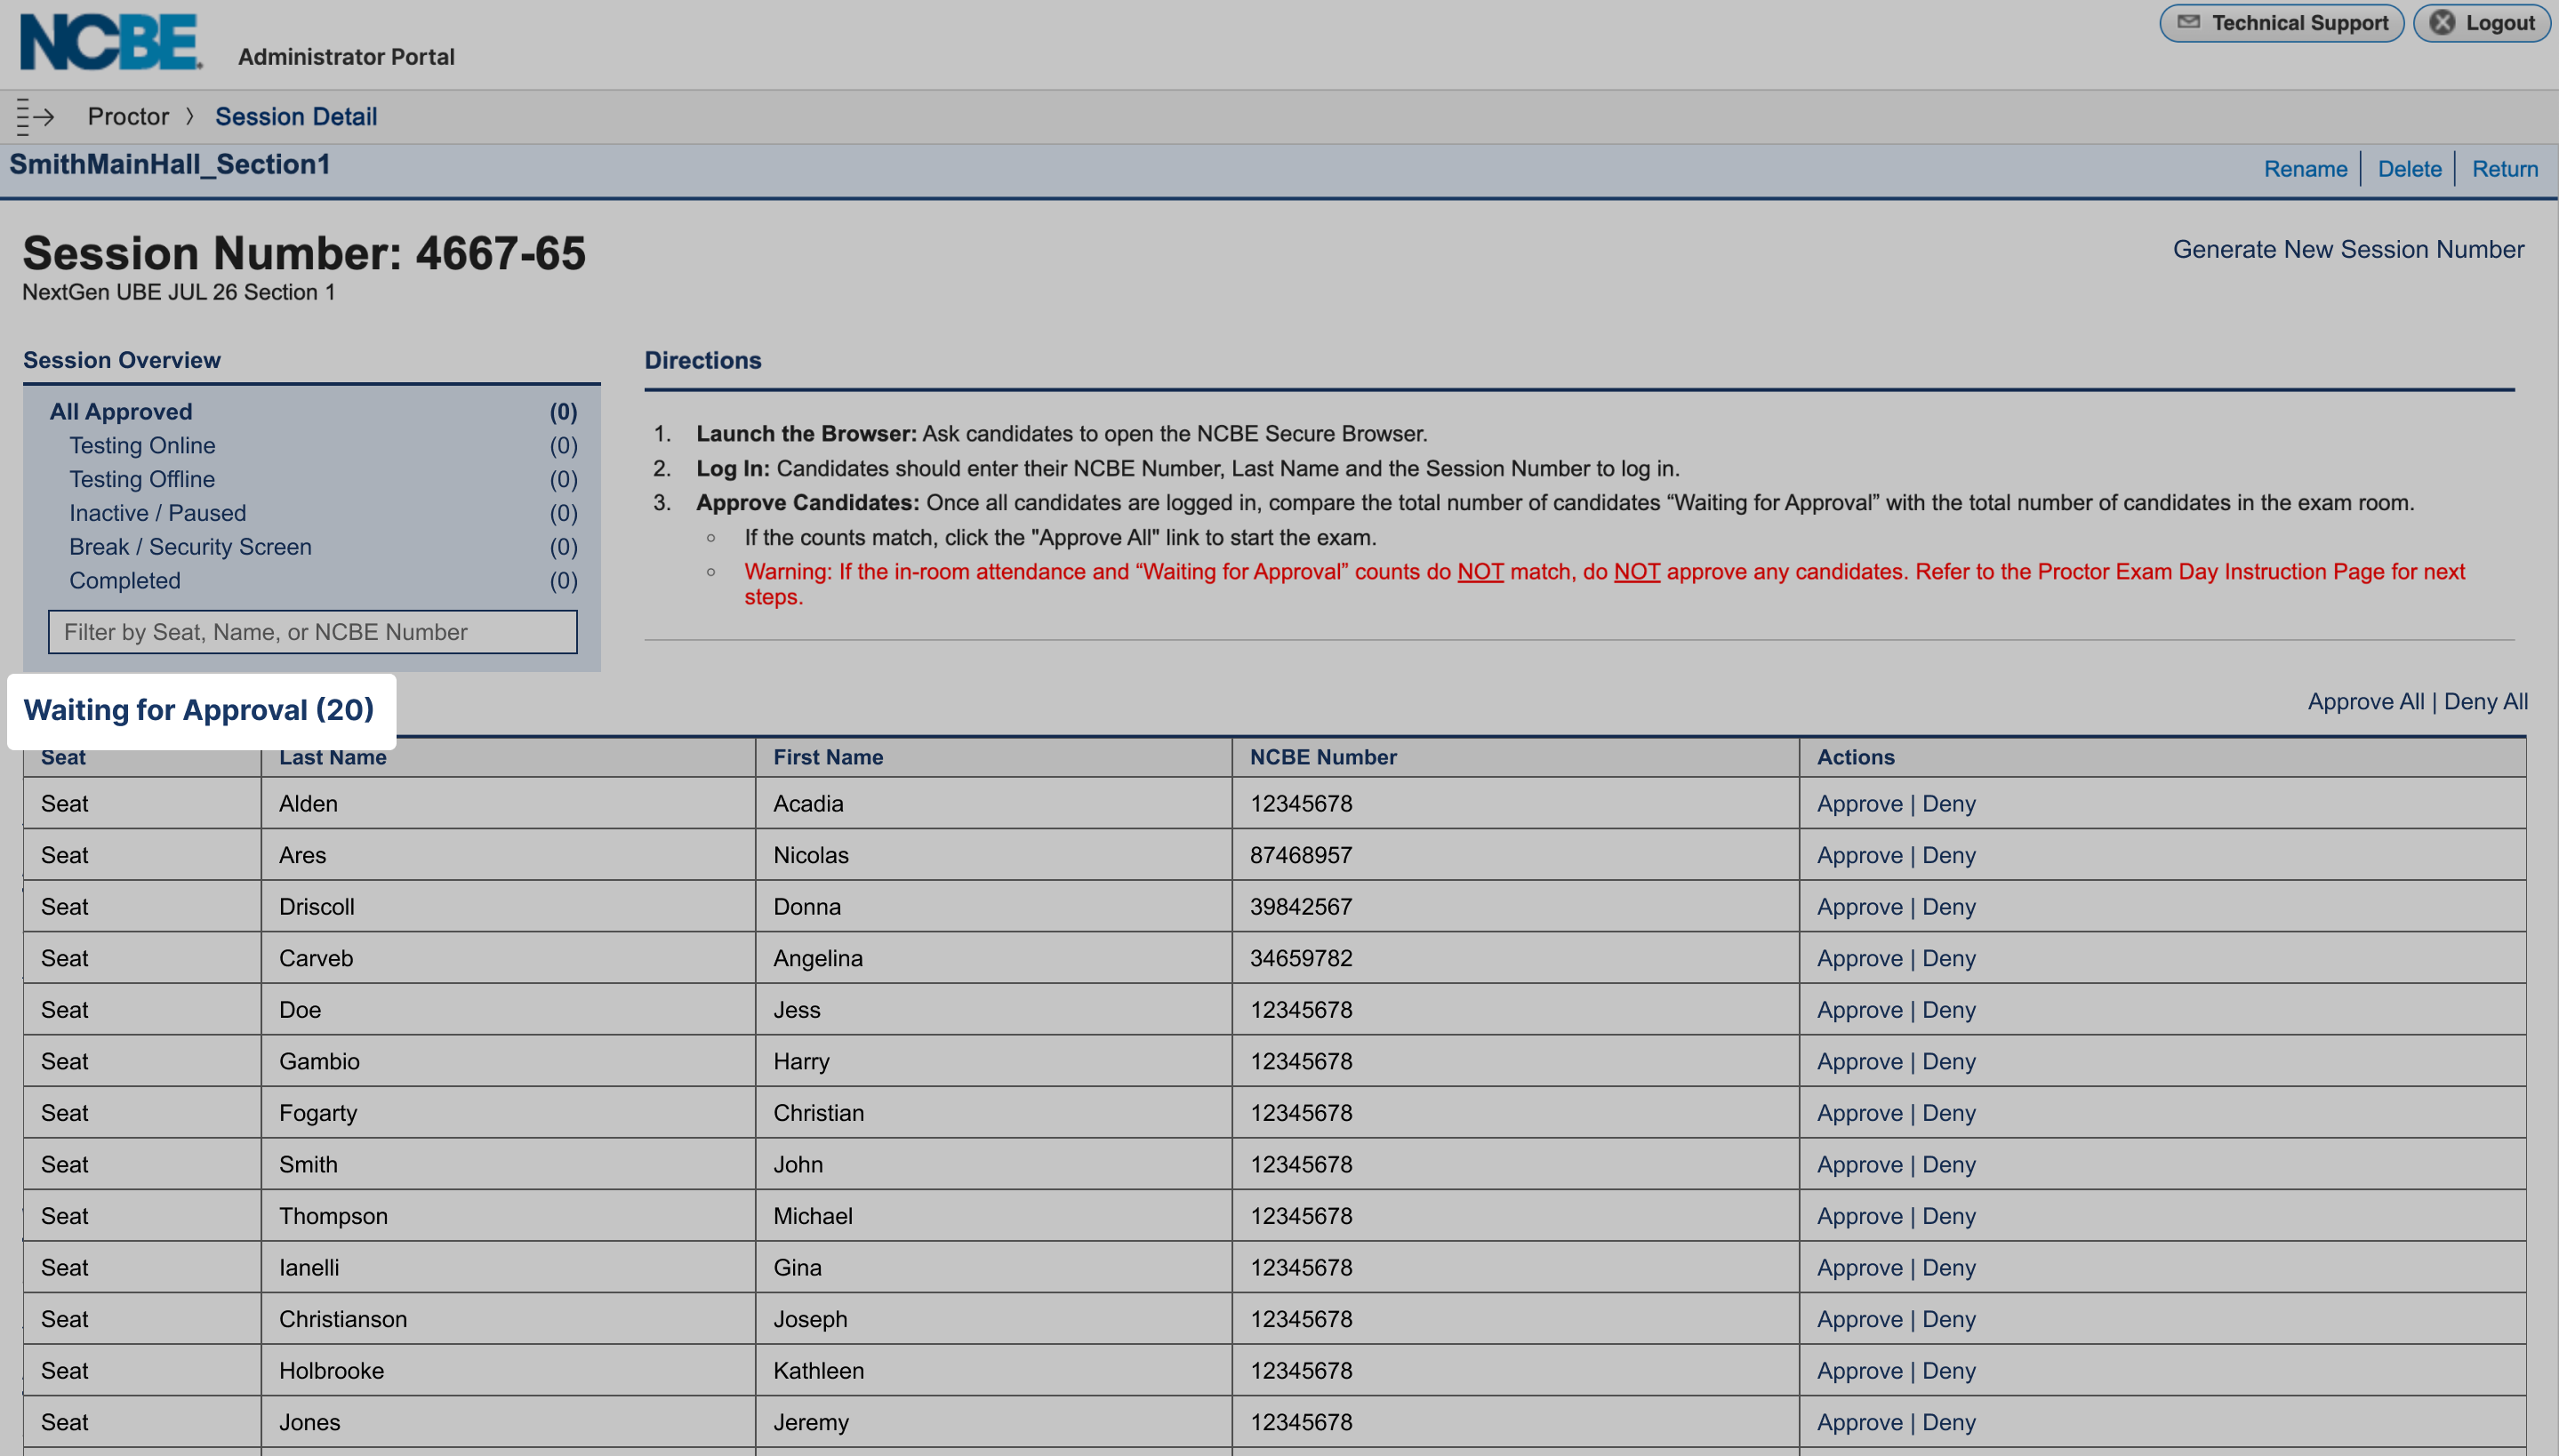Approve candidate Doe Jess
This screenshot has width=2559, height=1456.
point(1860,1010)
